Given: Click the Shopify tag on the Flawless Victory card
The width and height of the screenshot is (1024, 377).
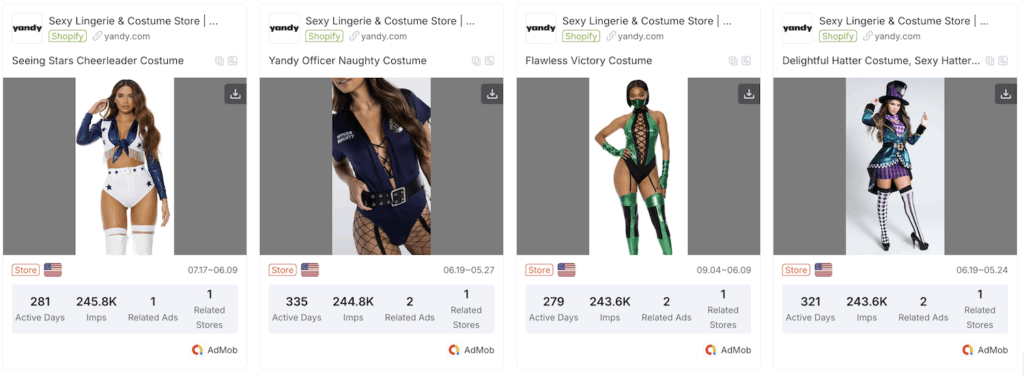Looking at the screenshot, I should tap(581, 37).
